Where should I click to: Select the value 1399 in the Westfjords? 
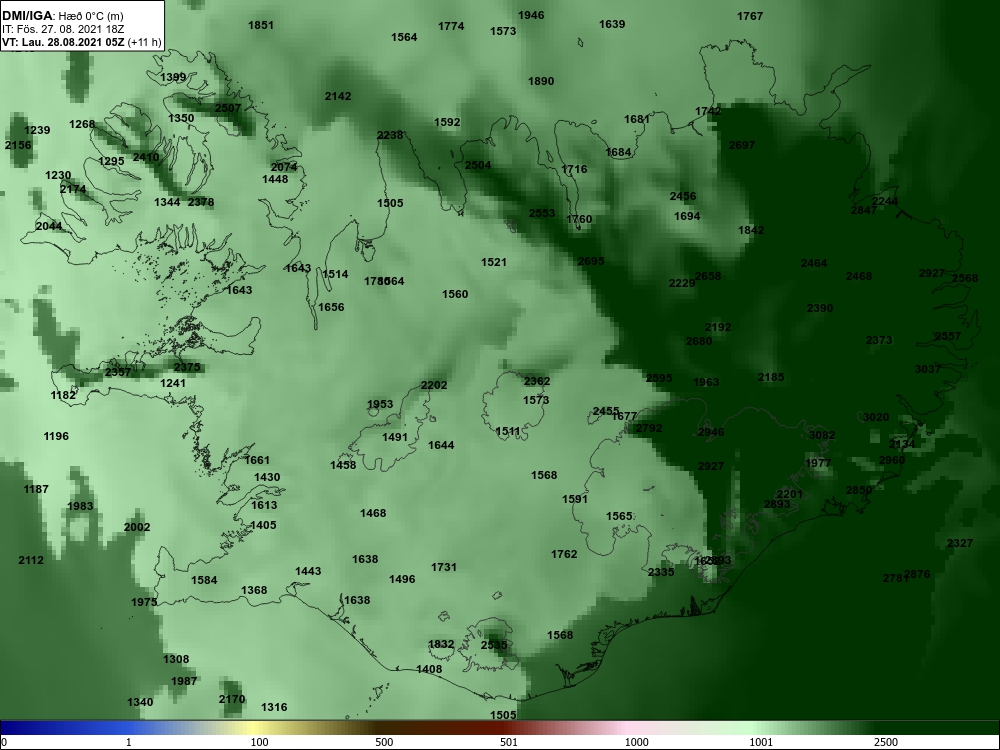point(173,78)
